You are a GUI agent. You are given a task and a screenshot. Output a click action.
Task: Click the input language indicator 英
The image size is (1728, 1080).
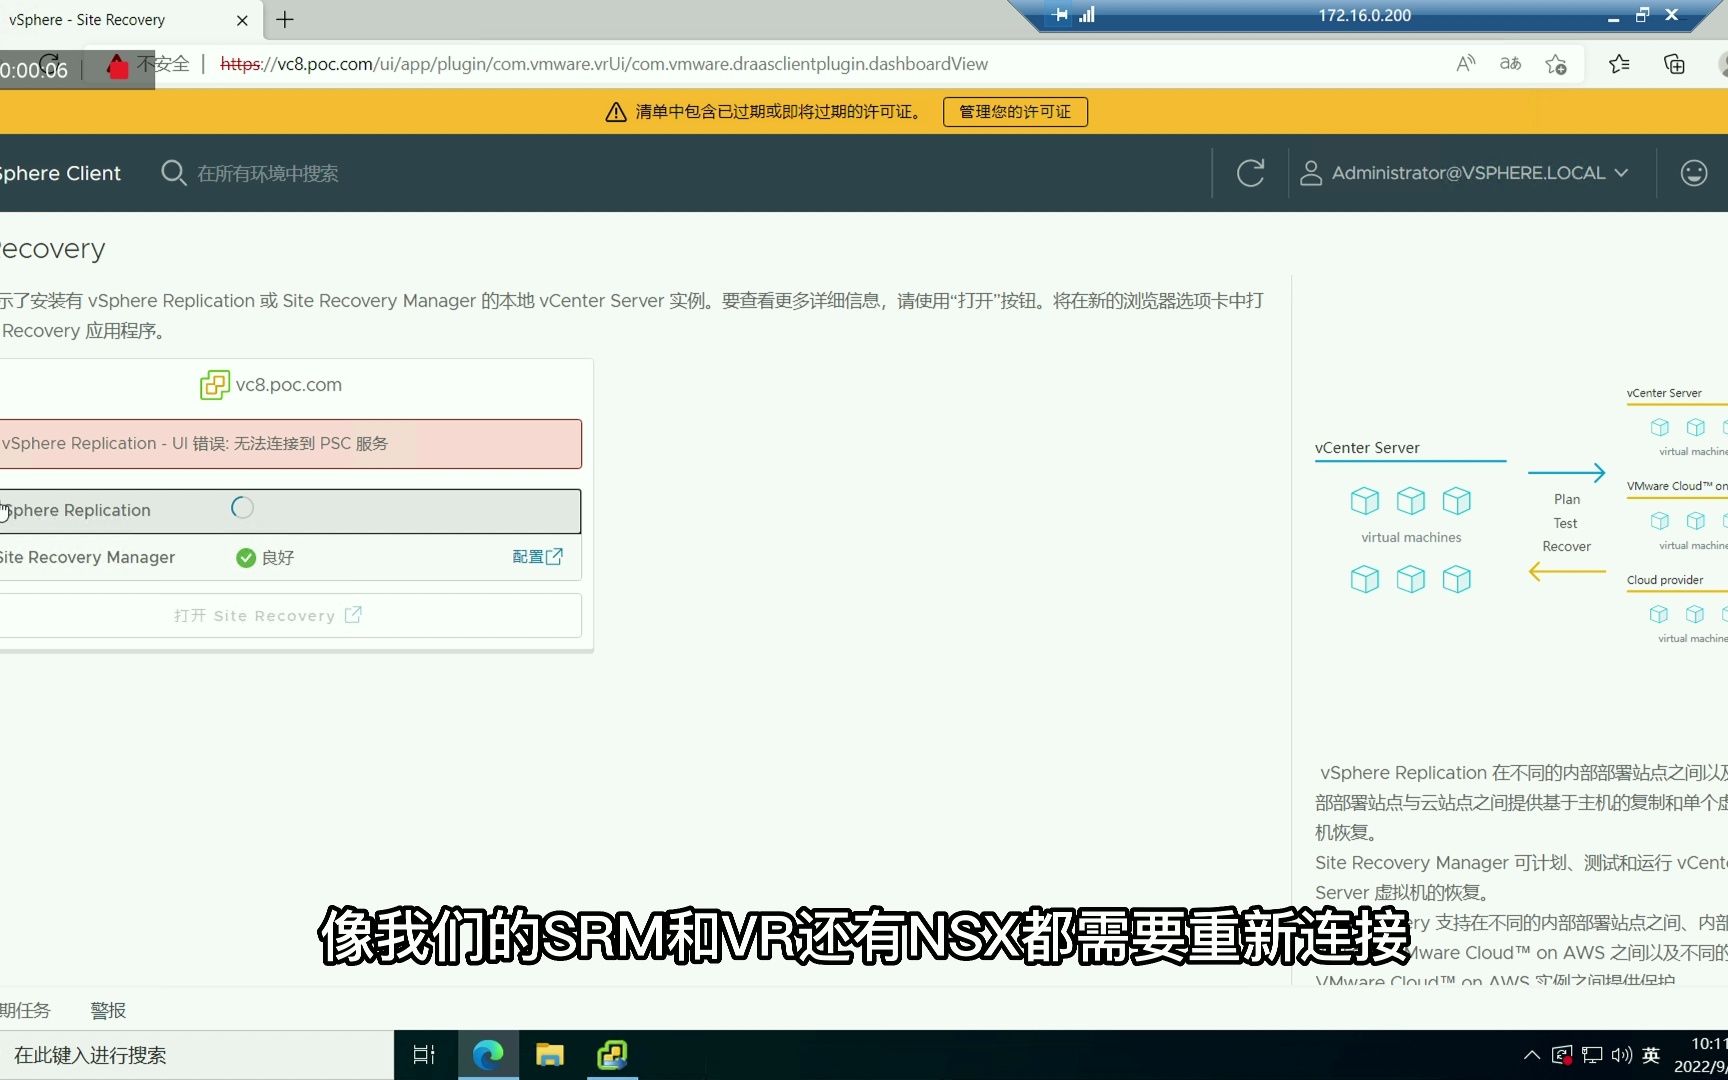coord(1651,1055)
